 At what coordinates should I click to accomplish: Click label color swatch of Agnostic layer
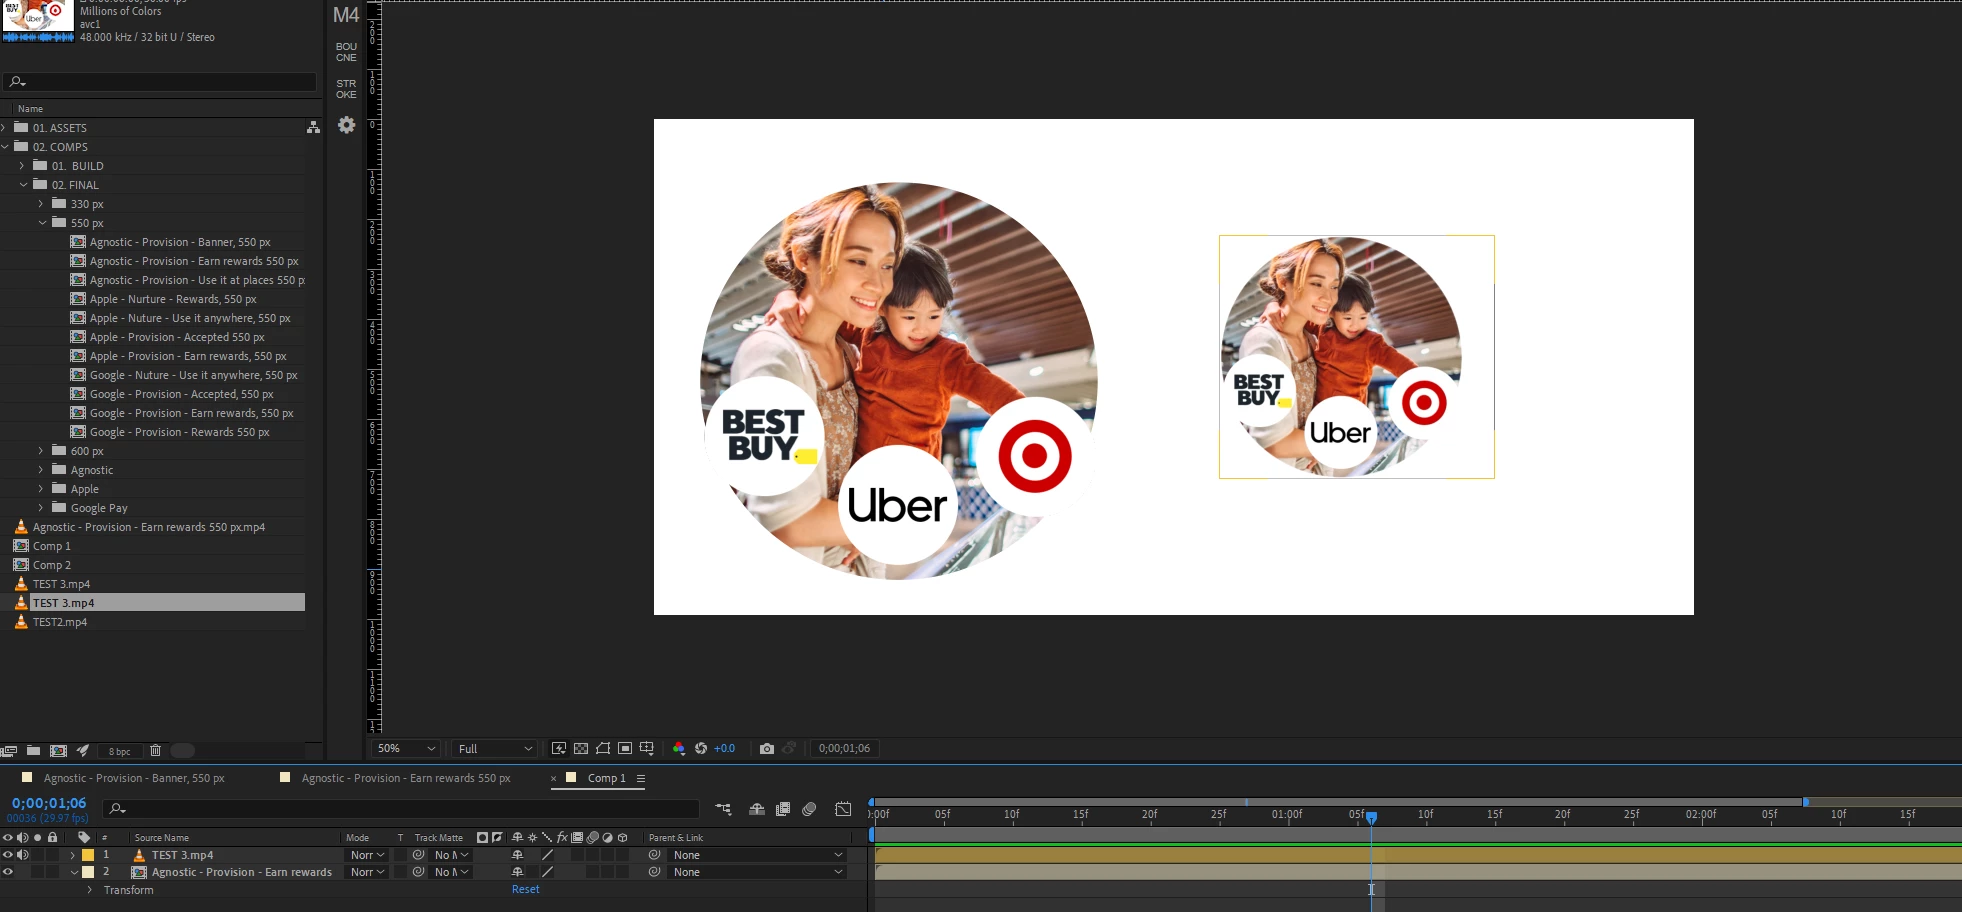(88, 873)
